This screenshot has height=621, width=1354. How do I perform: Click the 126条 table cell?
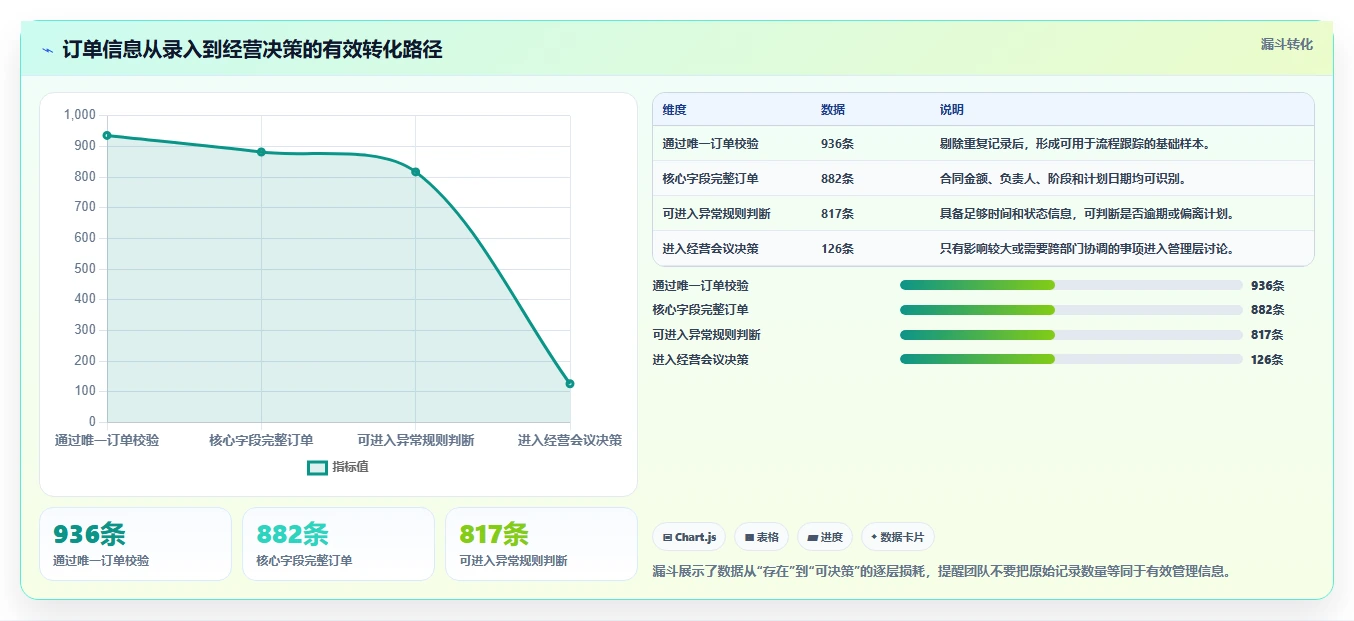pos(837,249)
